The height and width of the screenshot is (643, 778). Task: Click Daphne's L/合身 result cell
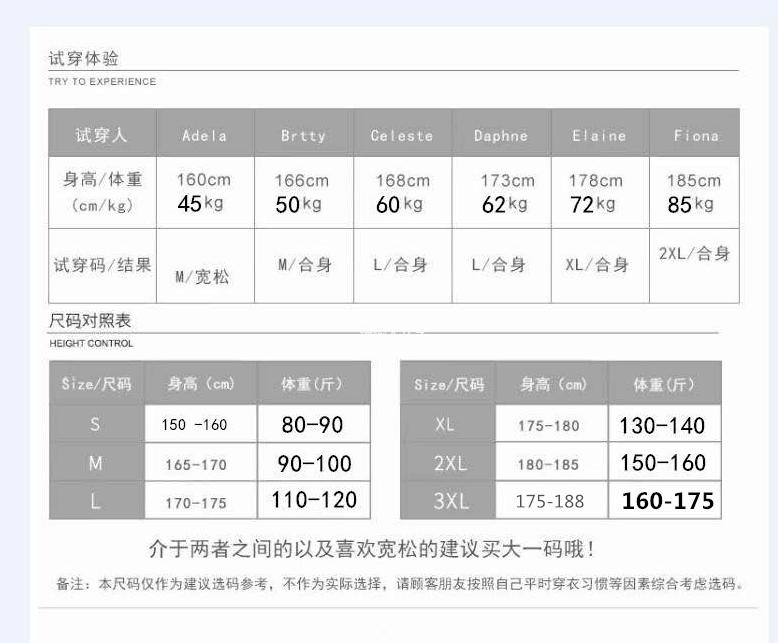click(x=501, y=265)
